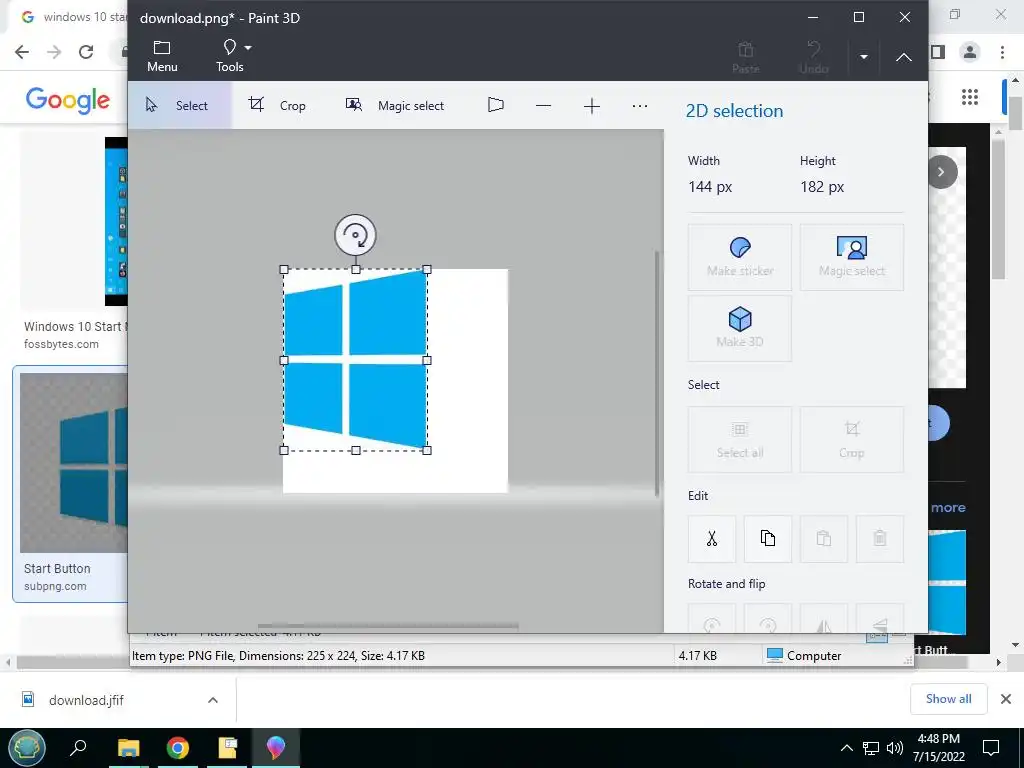Click the Windows logo image on canvas
Viewport: 1024px width, 768px height.
click(356, 359)
